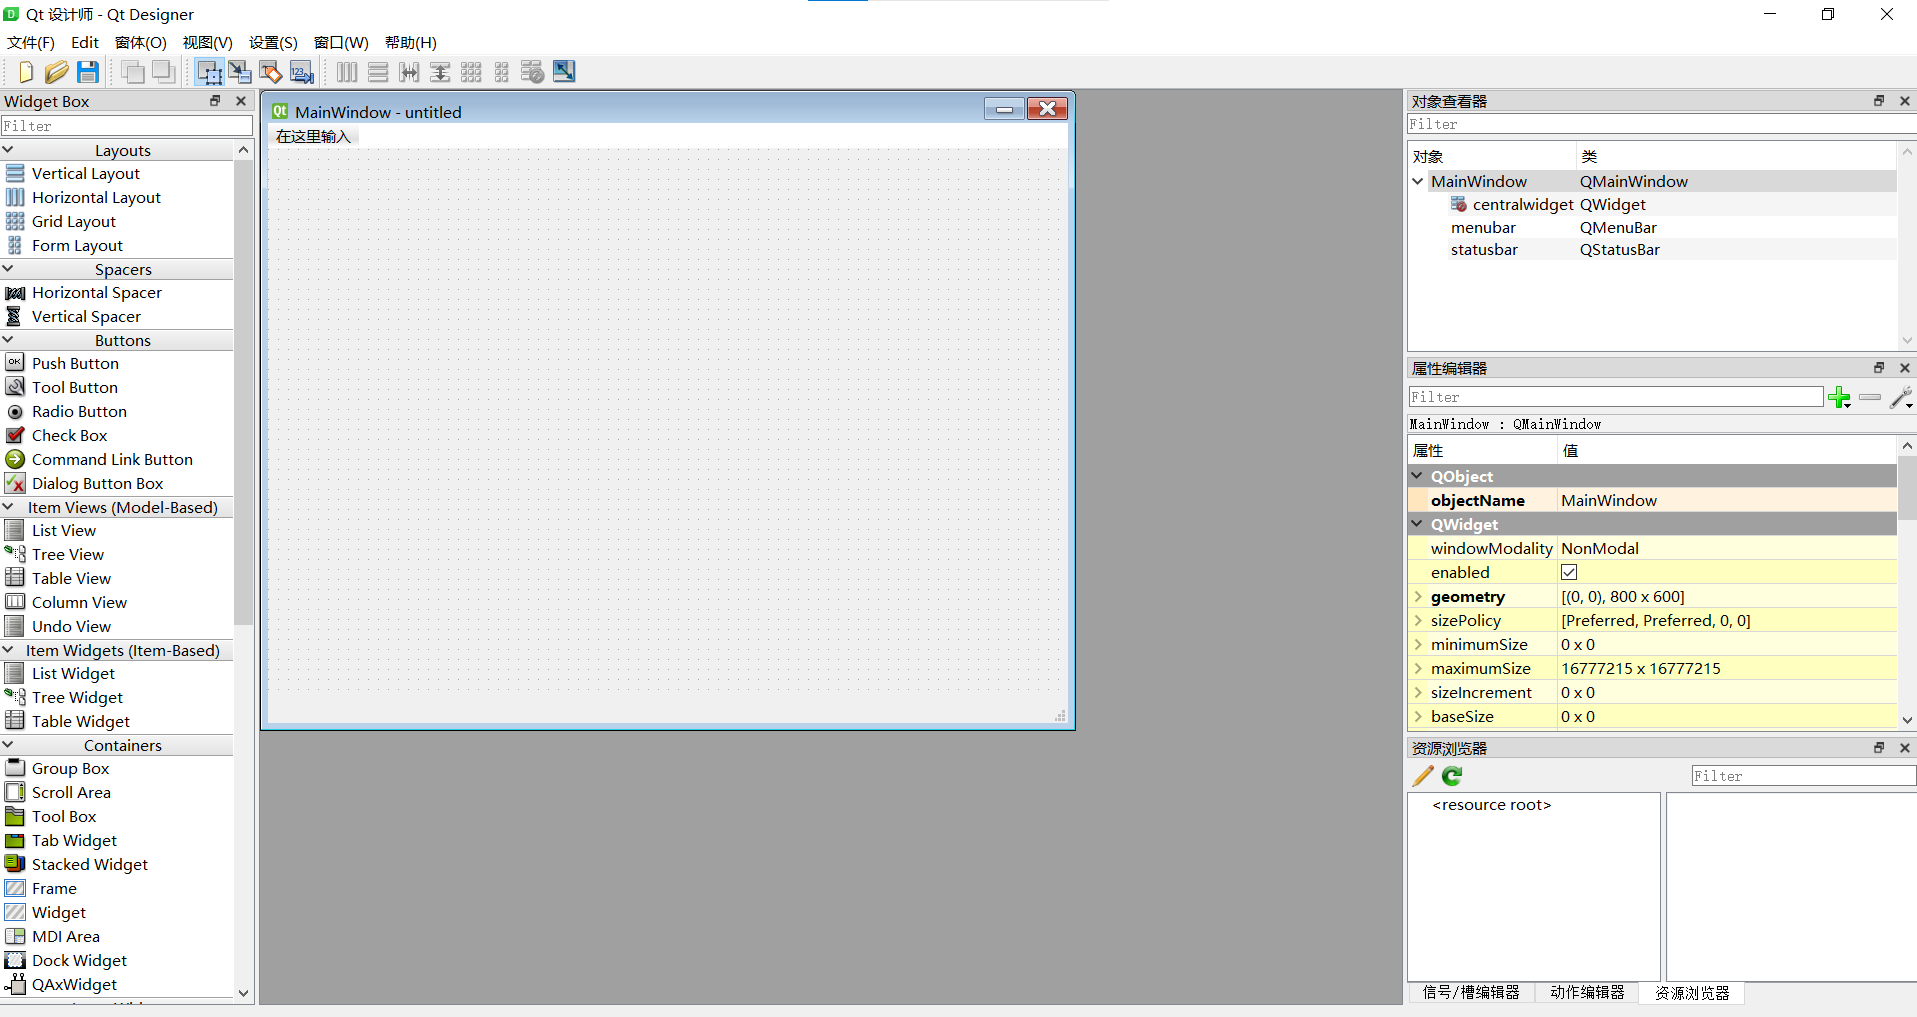Switch to the 动作编辑器 tab

[1586, 992]
